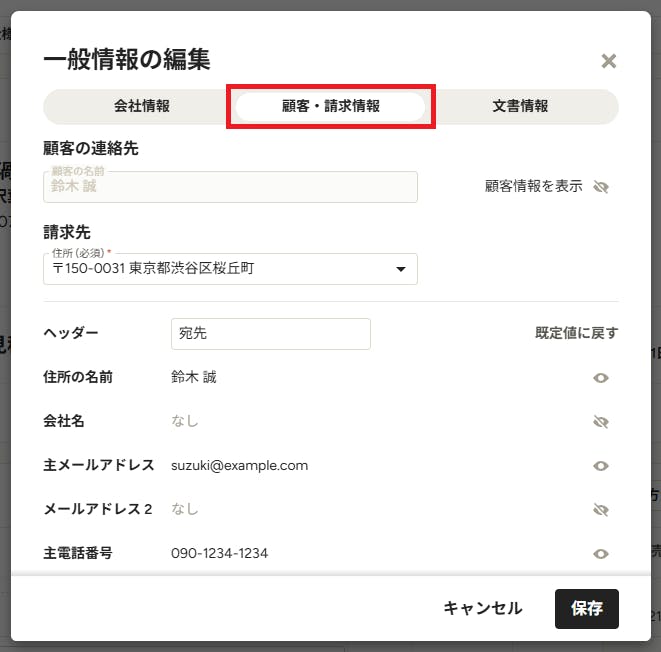The width and height of the screenshot is (661, 652).
Task: Click the 顧客情報を表示 label
Action: (x=534, y=186)
